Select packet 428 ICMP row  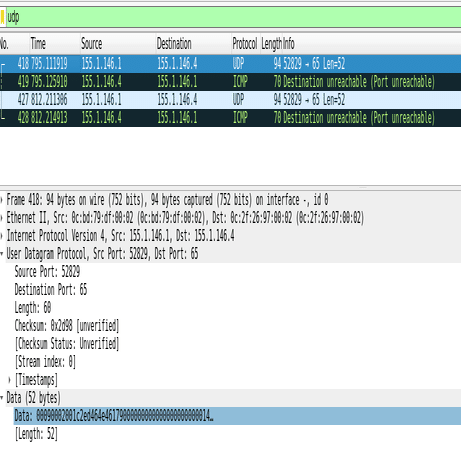[230, 118]
